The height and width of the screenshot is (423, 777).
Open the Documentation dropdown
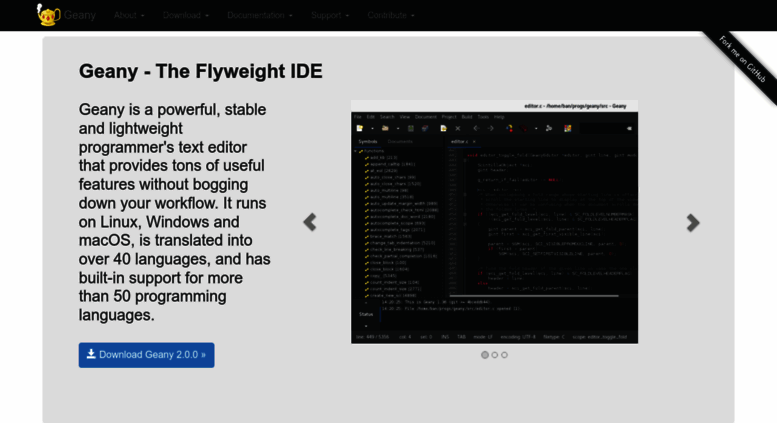(x=260, y=15)
